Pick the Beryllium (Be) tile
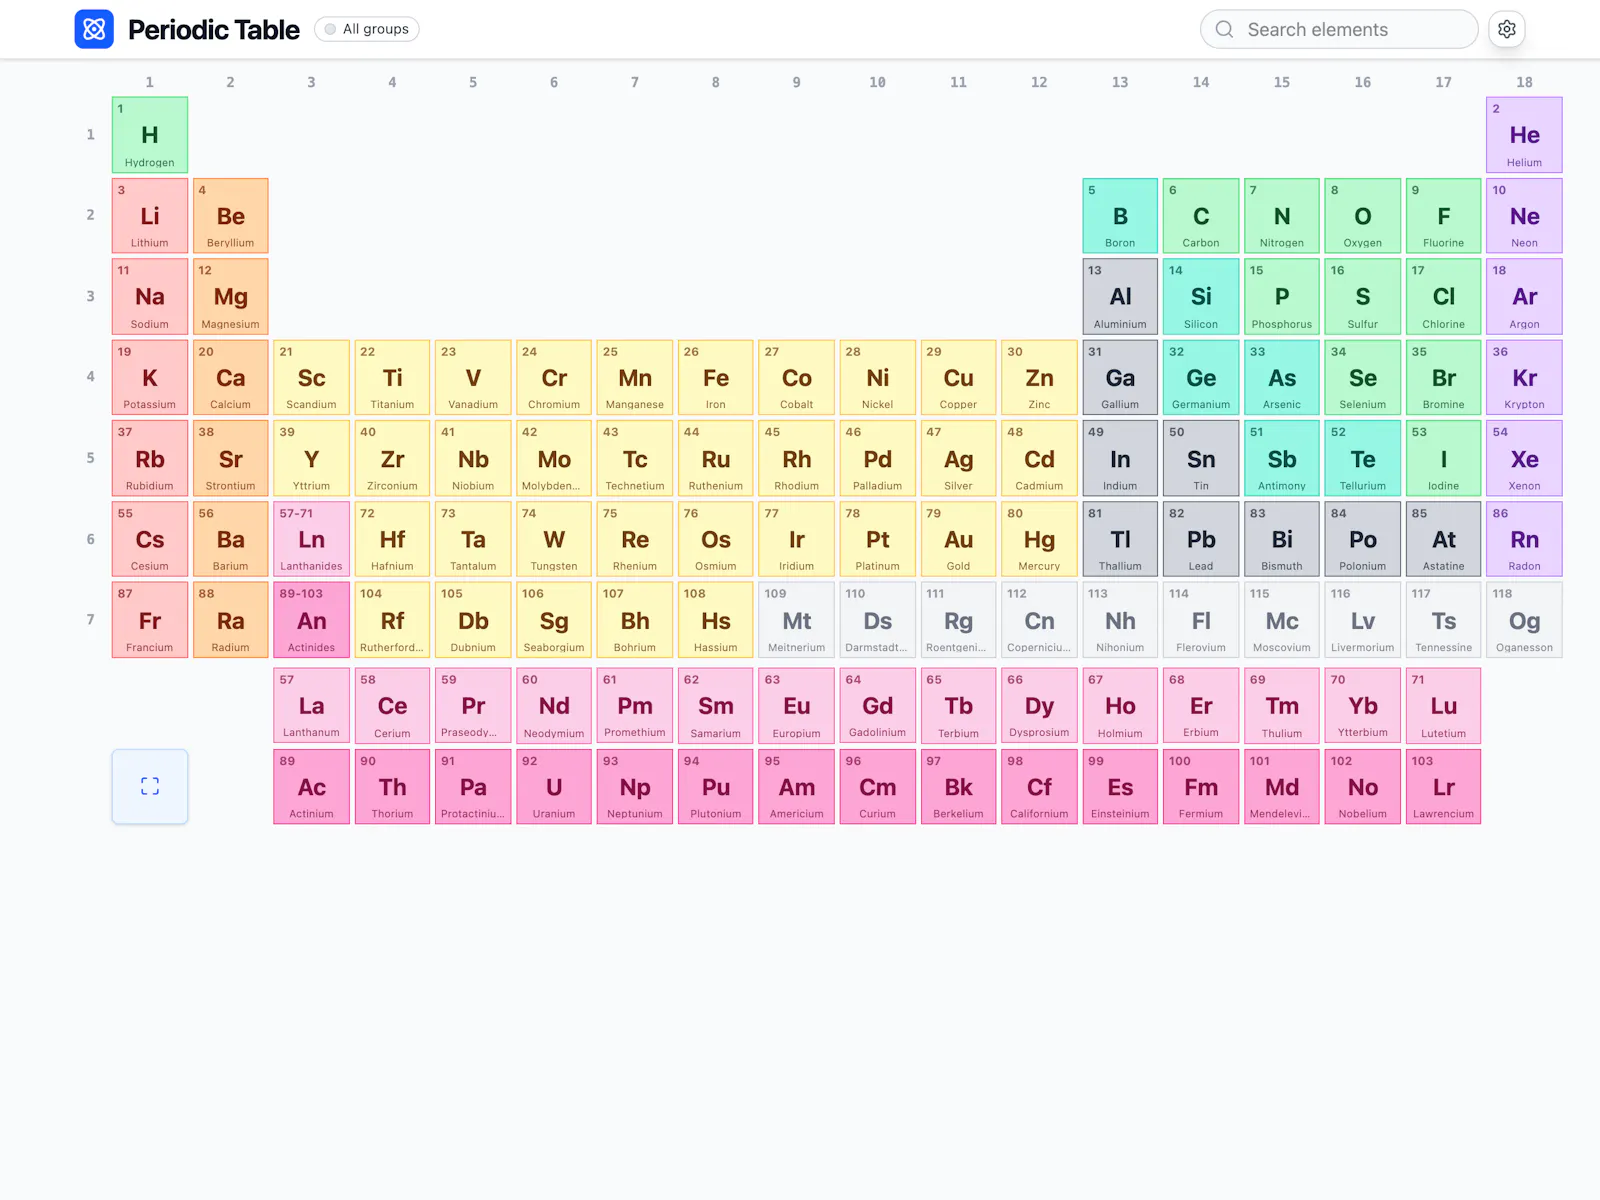Viewport: 1600px width, 1200px height. coord(230,215)
